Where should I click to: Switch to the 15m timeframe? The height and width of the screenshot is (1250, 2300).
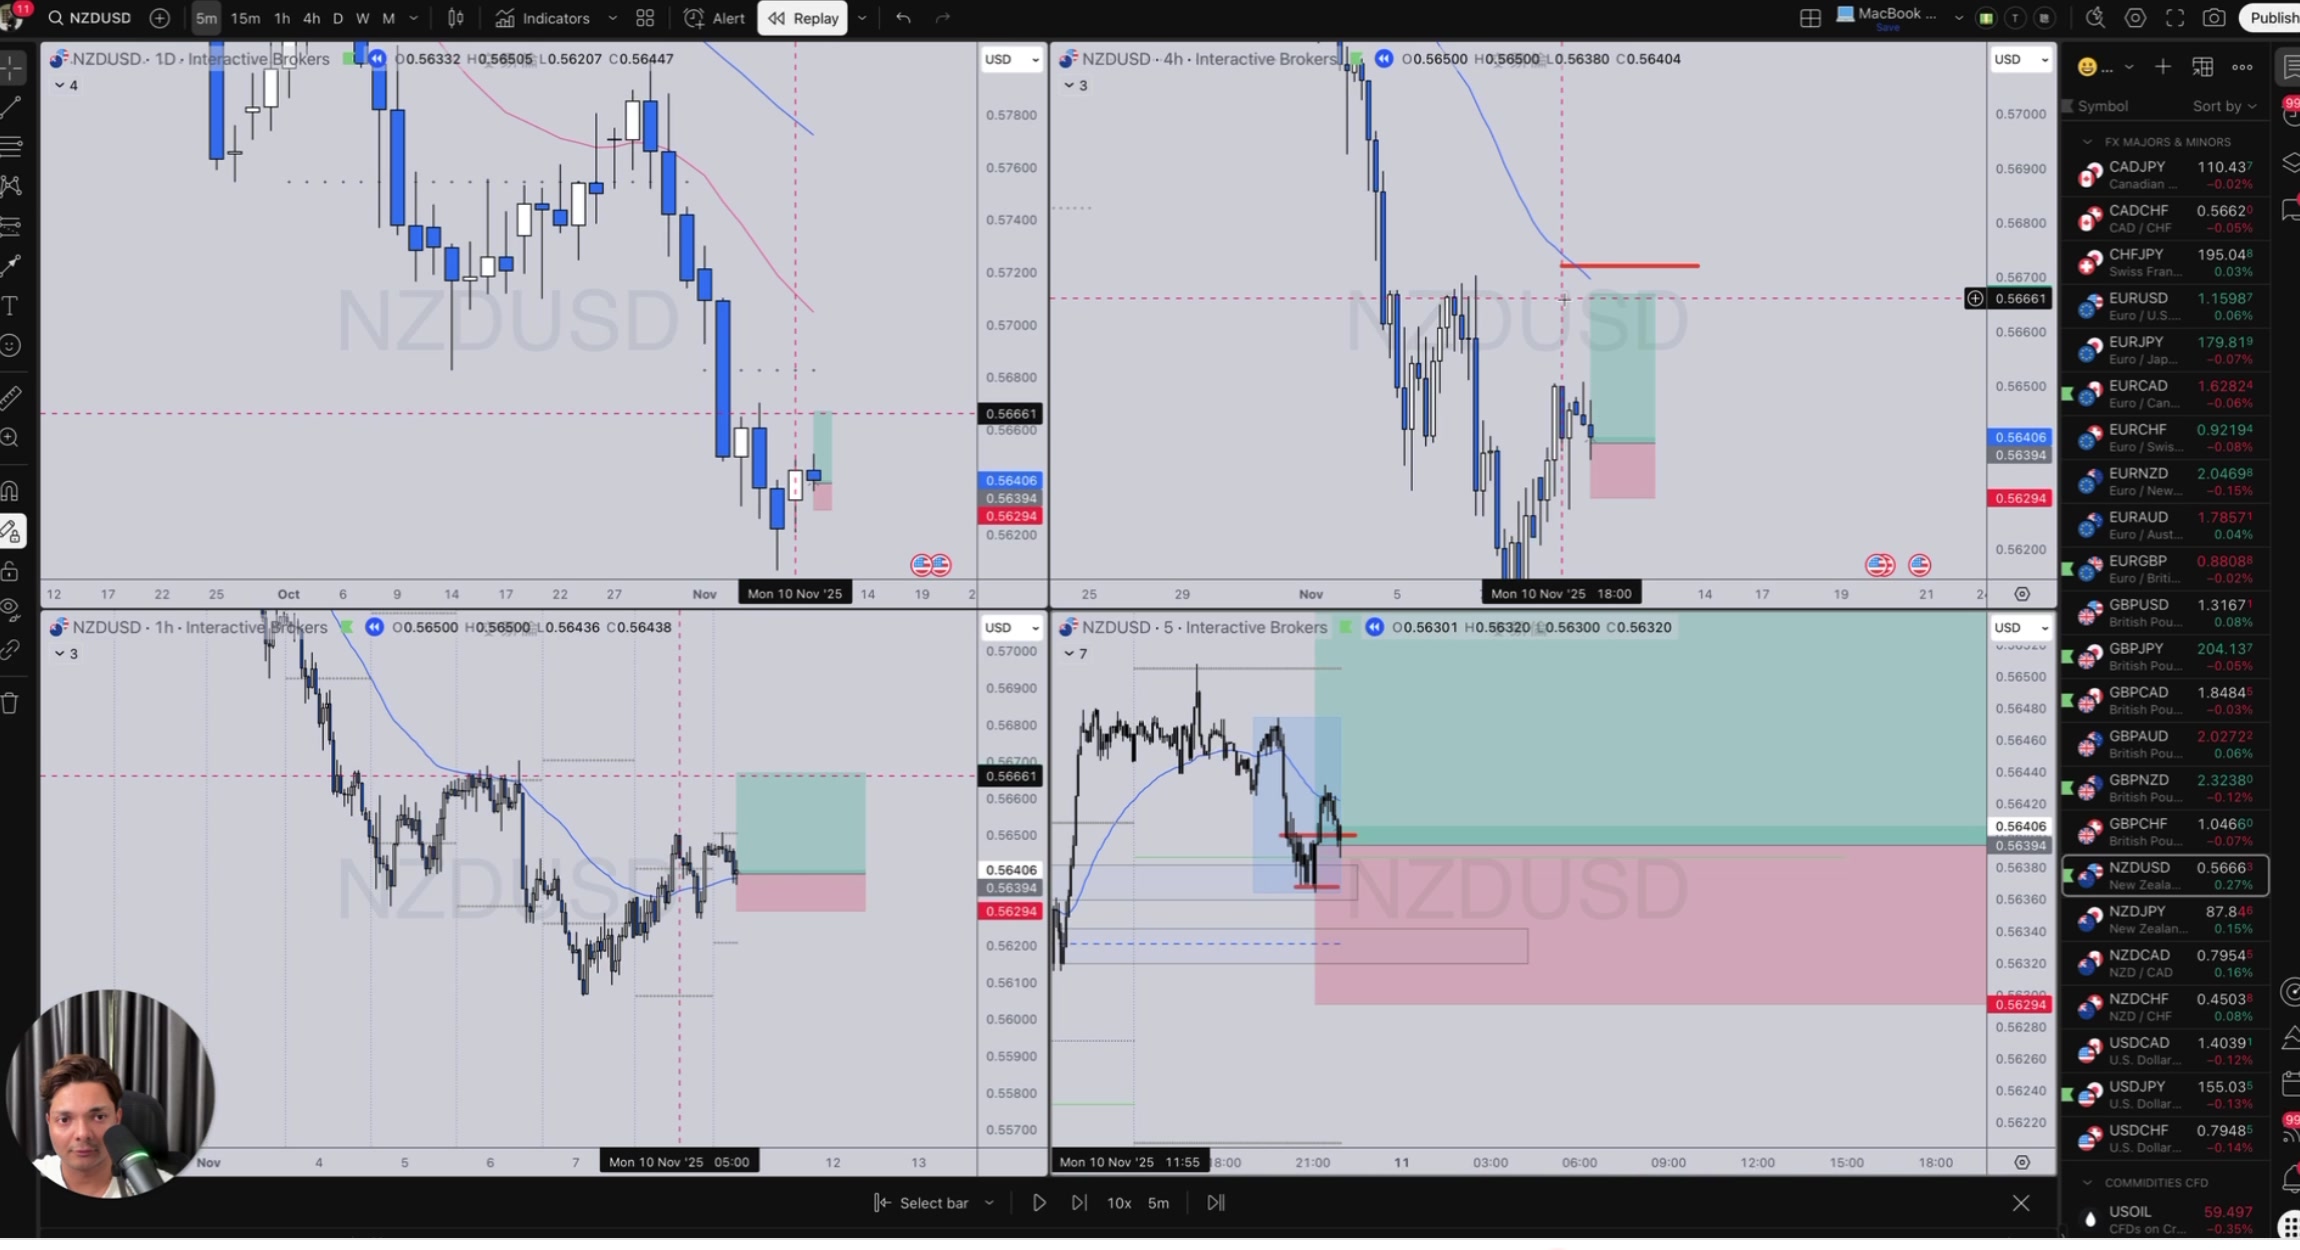[244, 18]
